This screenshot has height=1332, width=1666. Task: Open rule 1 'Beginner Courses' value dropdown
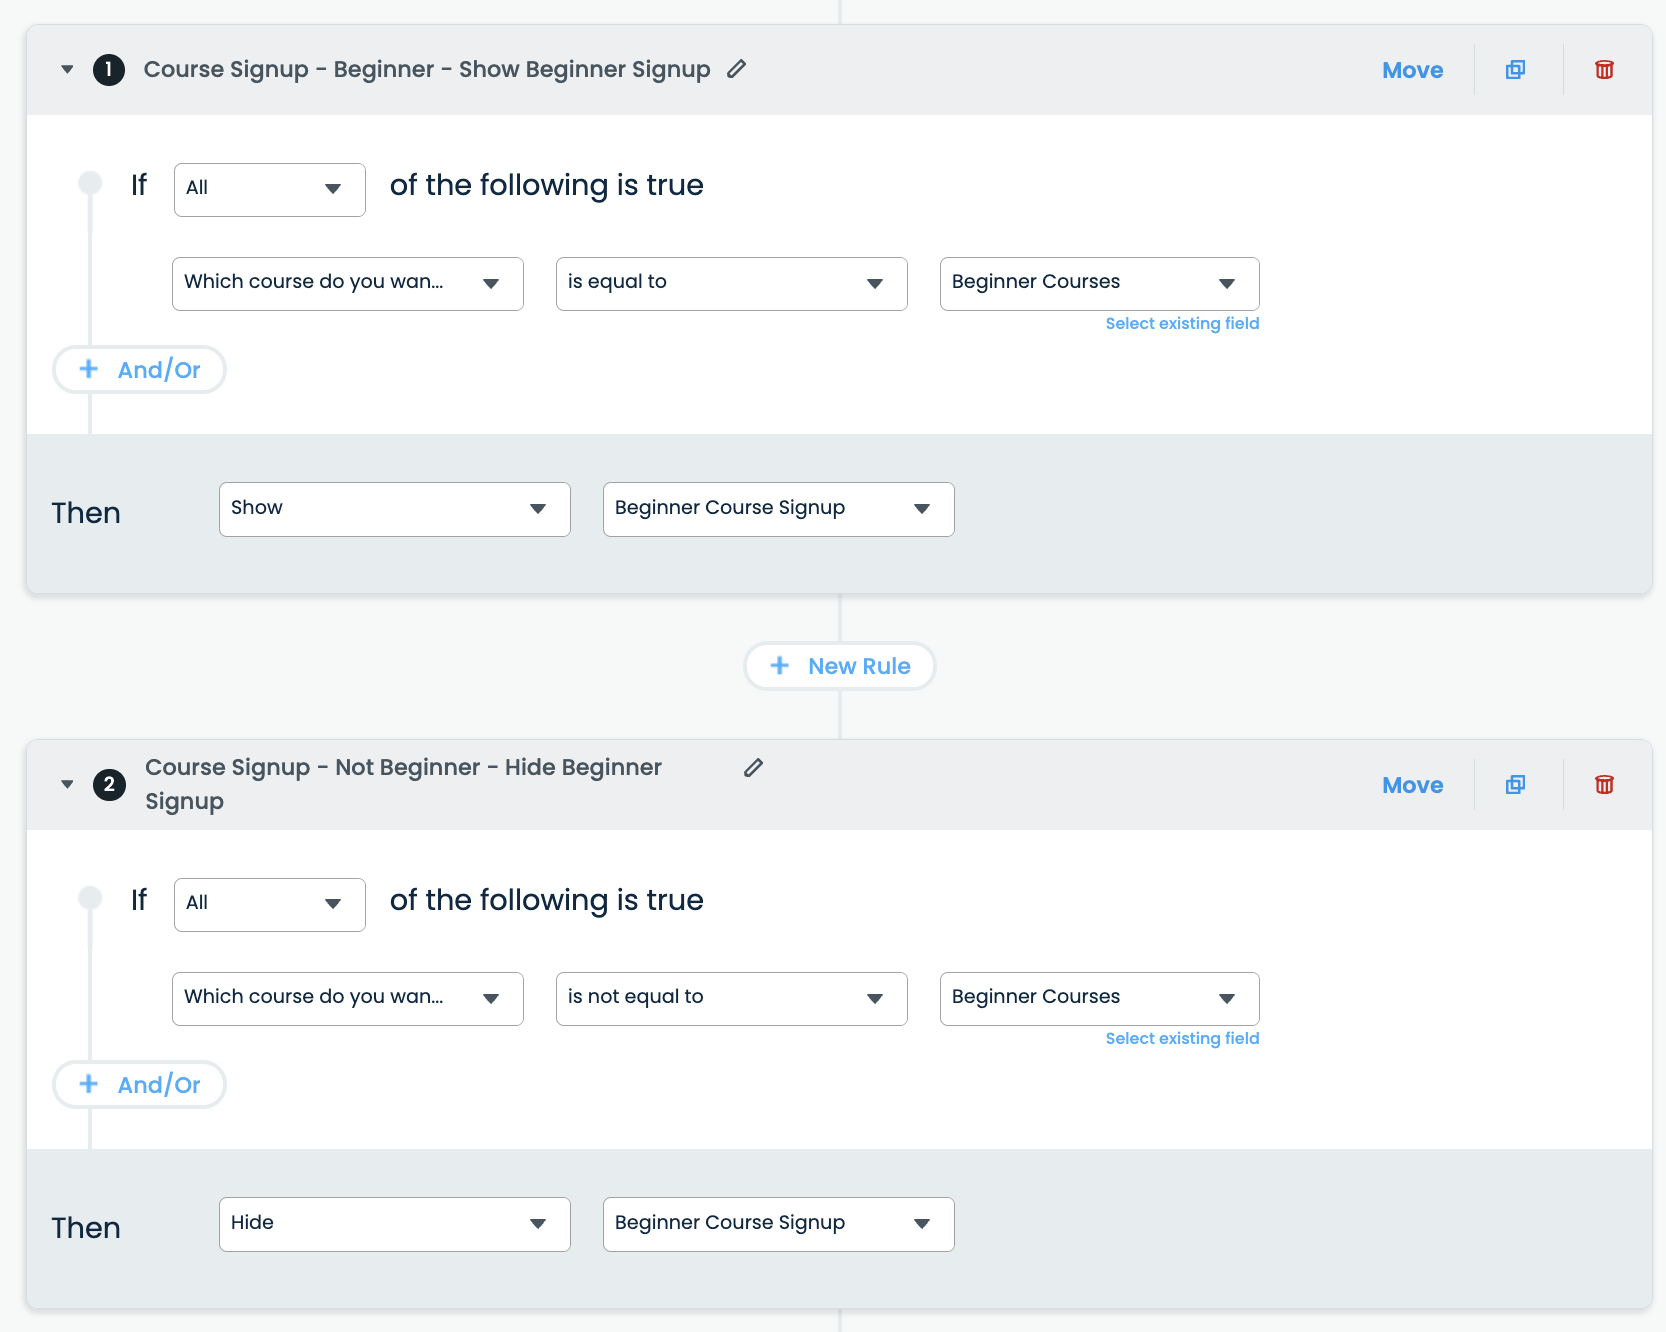[x=1099, y=284]
